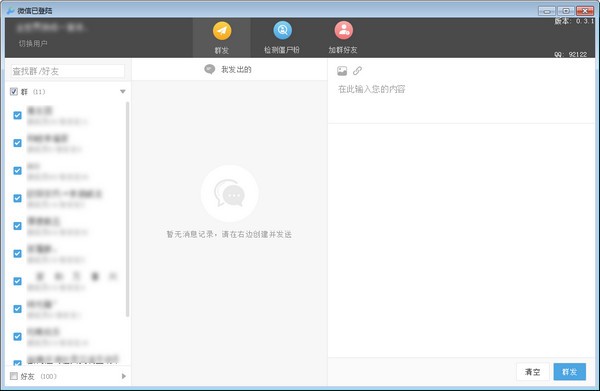The image size is (600, 391).
Task: Expand the 好友 section arrow
Action: coord(124,376)
